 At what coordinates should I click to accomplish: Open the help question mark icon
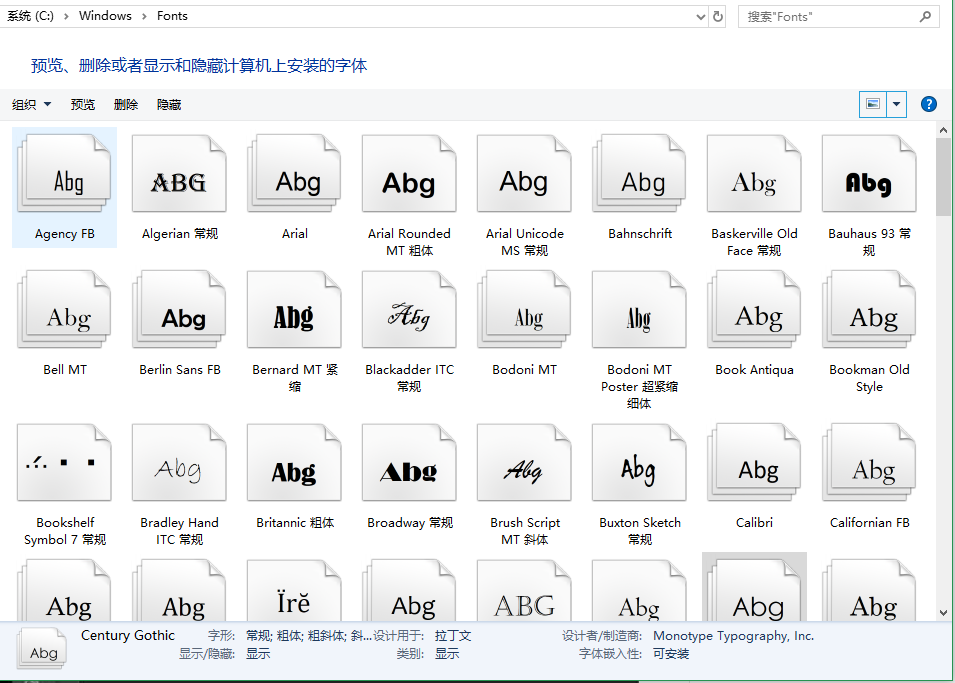click(x=928, y=104)
